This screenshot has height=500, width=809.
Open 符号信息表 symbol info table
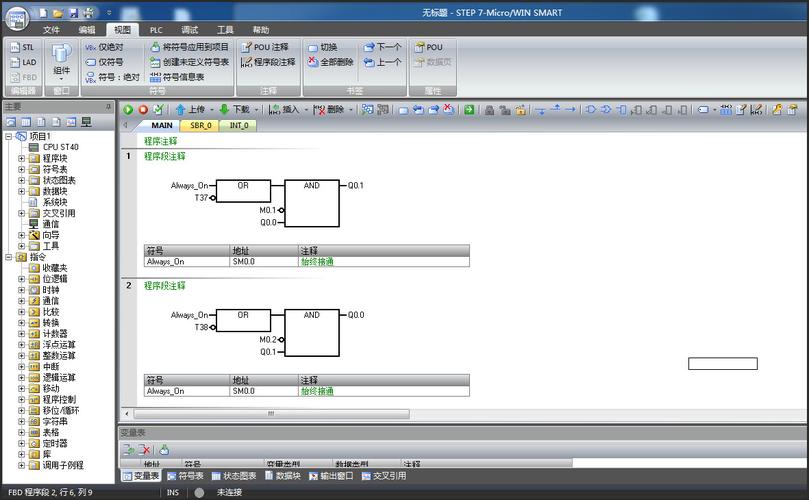[176, 77]
